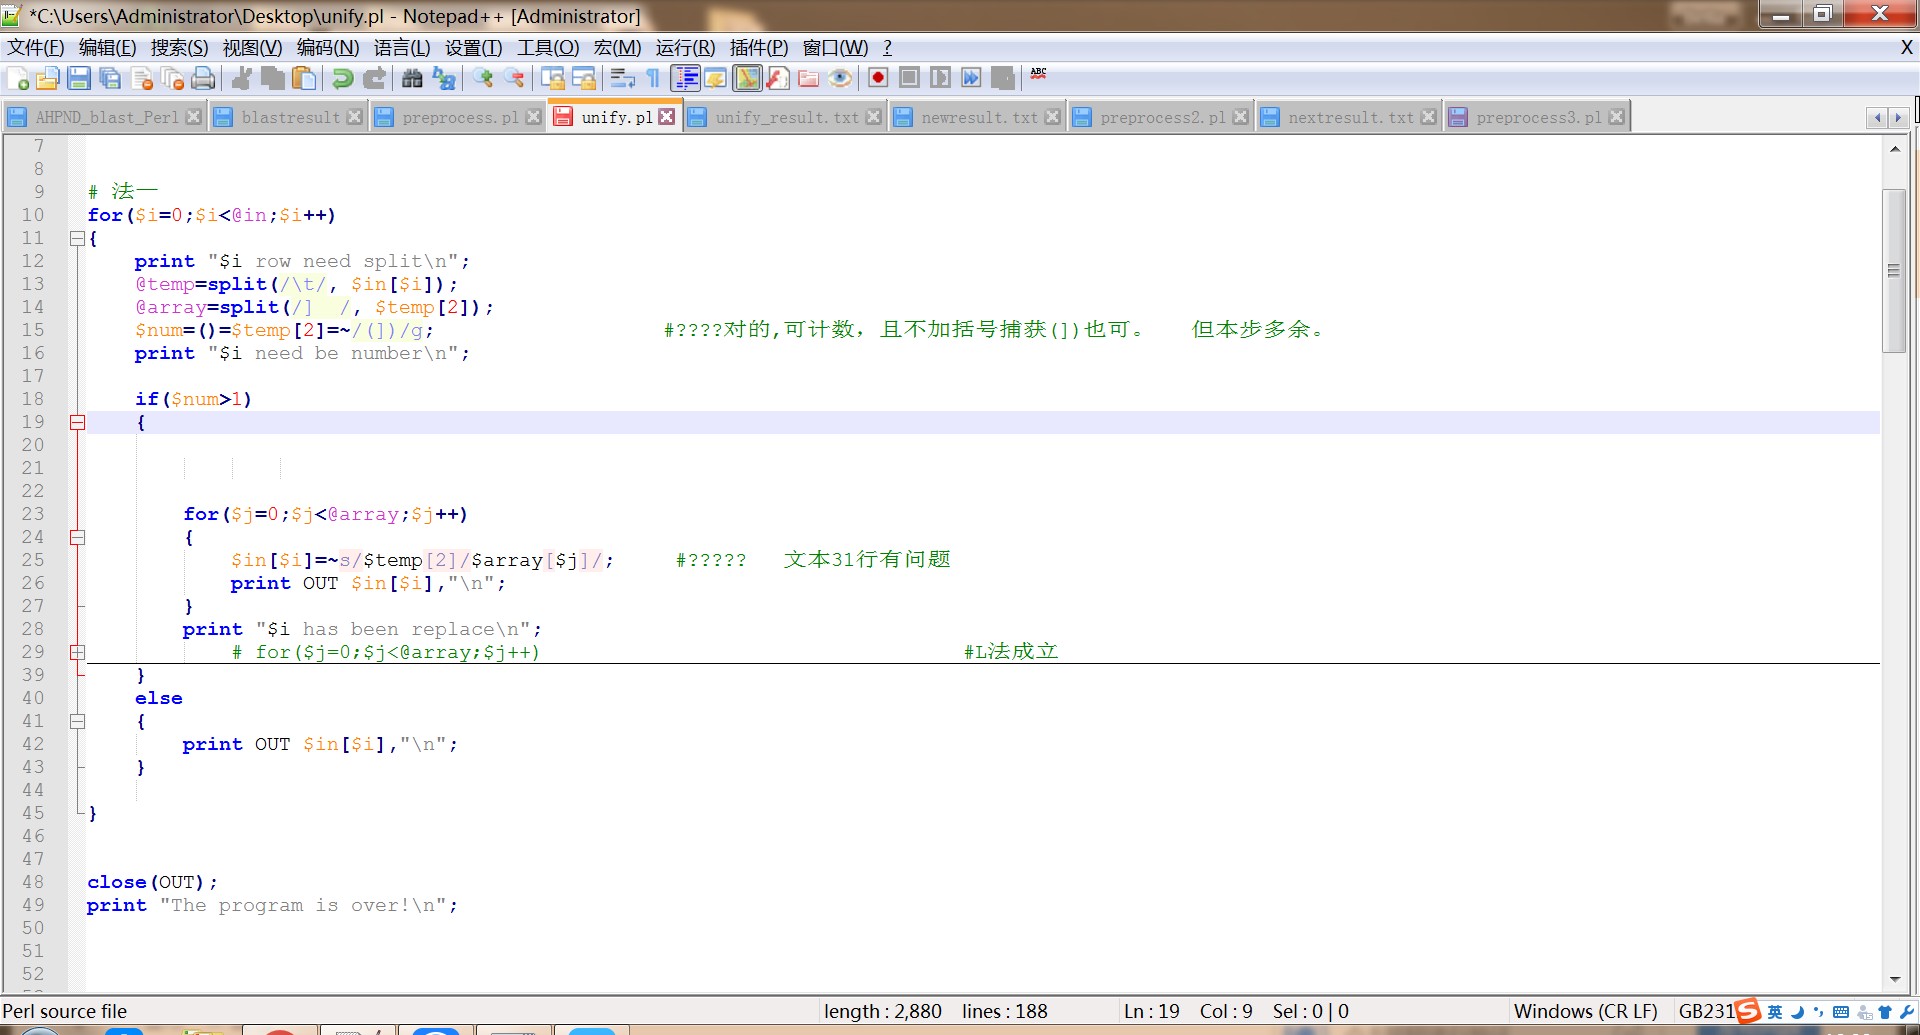Click the Print toolbar icon
Viewport: 1920px width, 1035px height.
[x=203, y=78]
